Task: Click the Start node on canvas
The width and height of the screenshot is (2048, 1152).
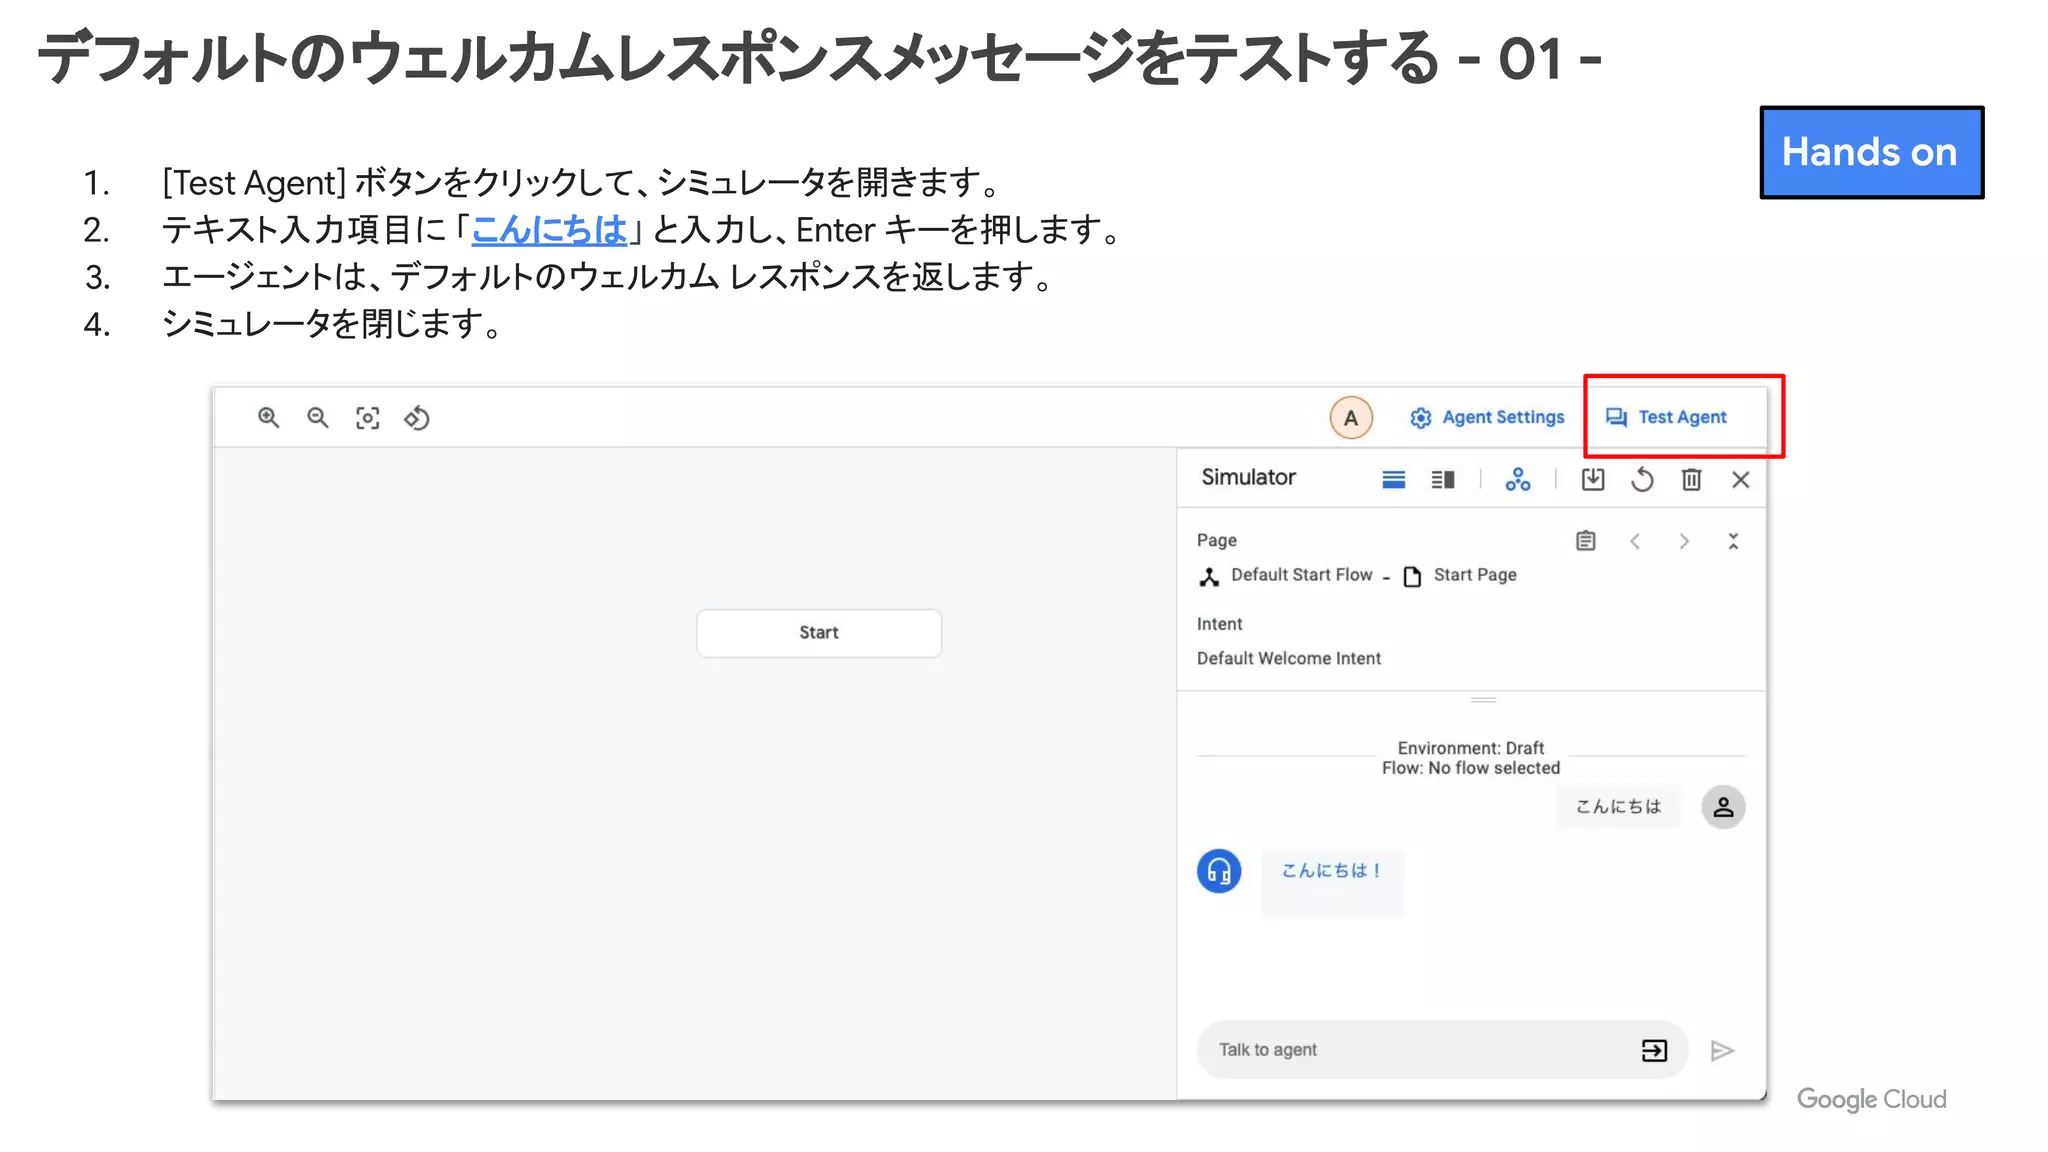Action: 819,633
